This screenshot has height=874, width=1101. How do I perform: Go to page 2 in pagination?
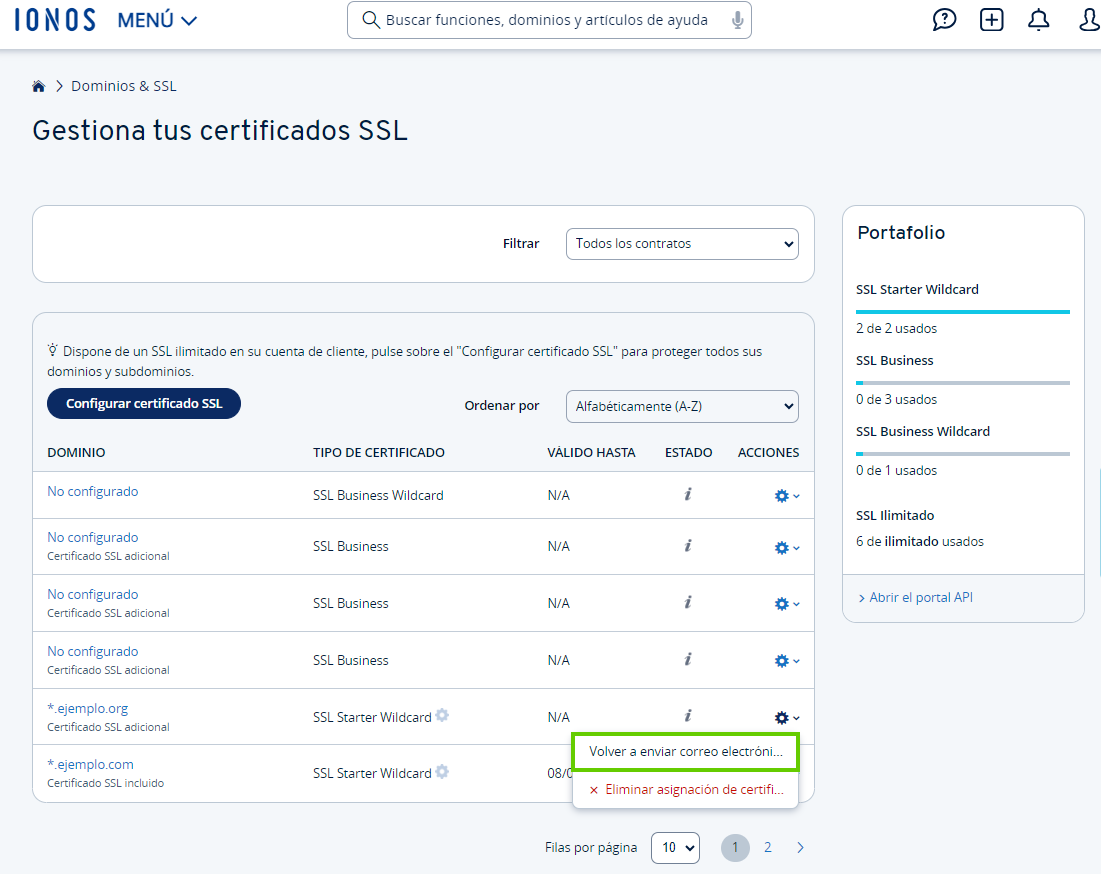[x=767, y=847]
